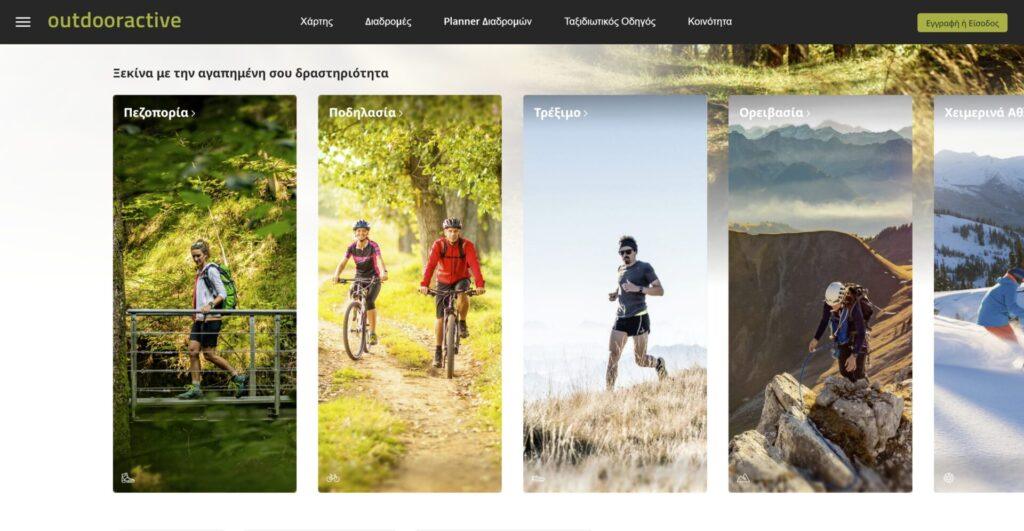
Task: Click mountain icon on Ορειβασία card
Action: pos(743,479)
